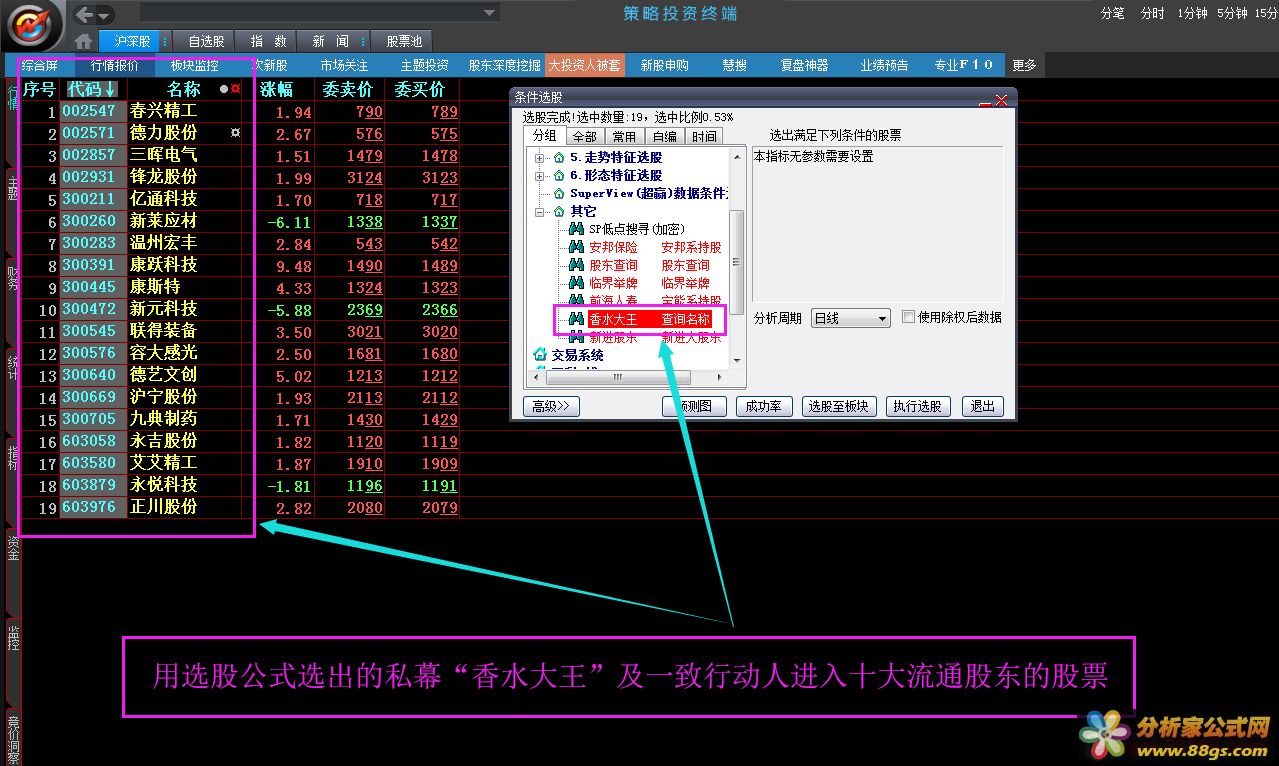The image size is (1279, 766).
Task: Open the back history dropdown arrow
Action: click(x=104, y=15)
